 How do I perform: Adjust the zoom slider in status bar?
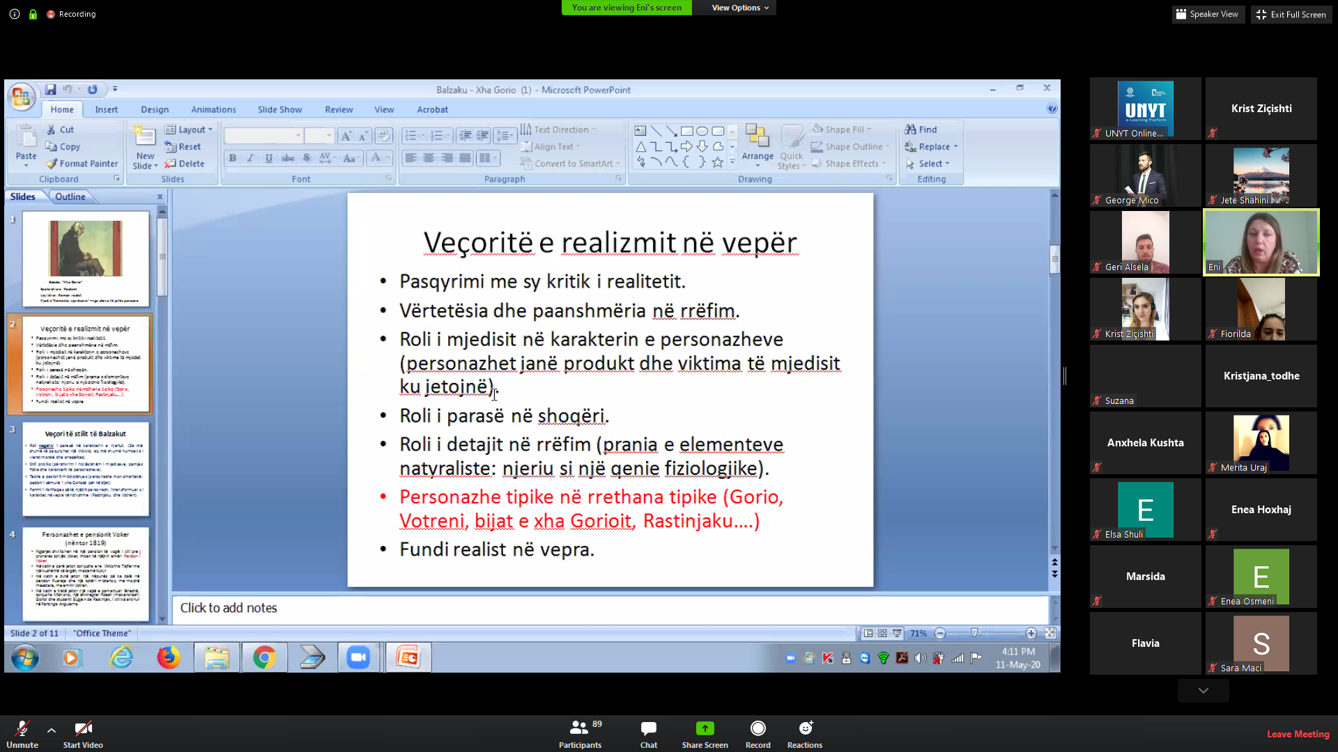pos(975,634)
